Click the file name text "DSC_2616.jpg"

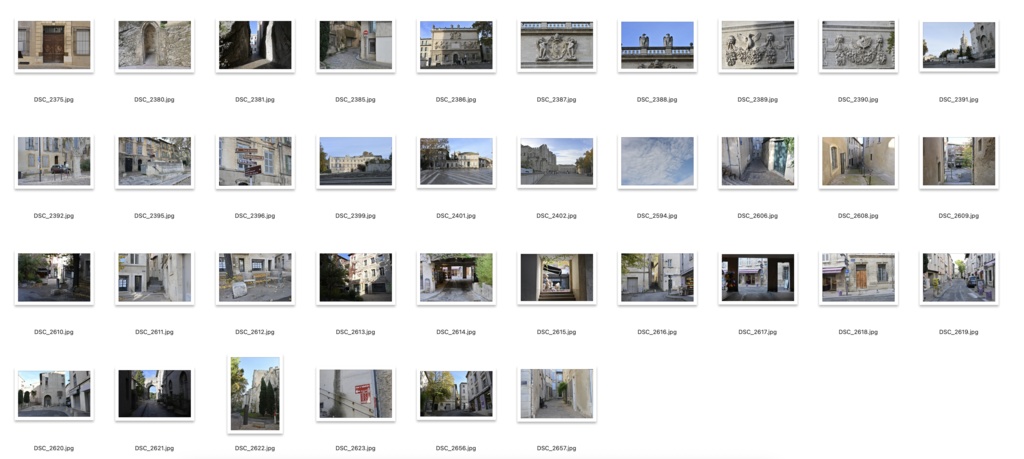658,332
